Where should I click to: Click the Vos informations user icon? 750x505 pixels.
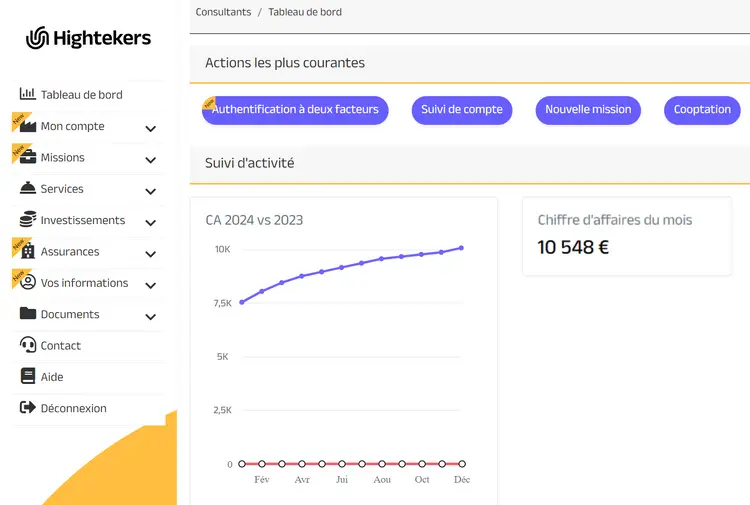point(28,283)
